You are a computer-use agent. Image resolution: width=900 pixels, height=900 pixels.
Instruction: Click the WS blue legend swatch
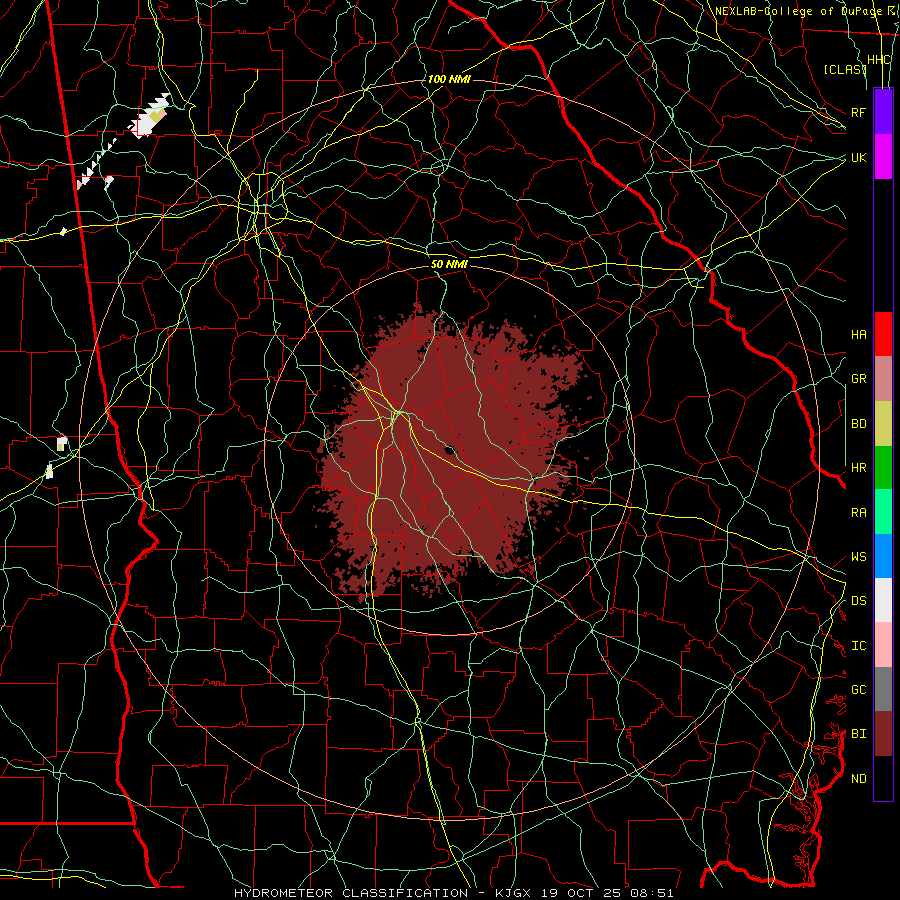coord(883,556)
